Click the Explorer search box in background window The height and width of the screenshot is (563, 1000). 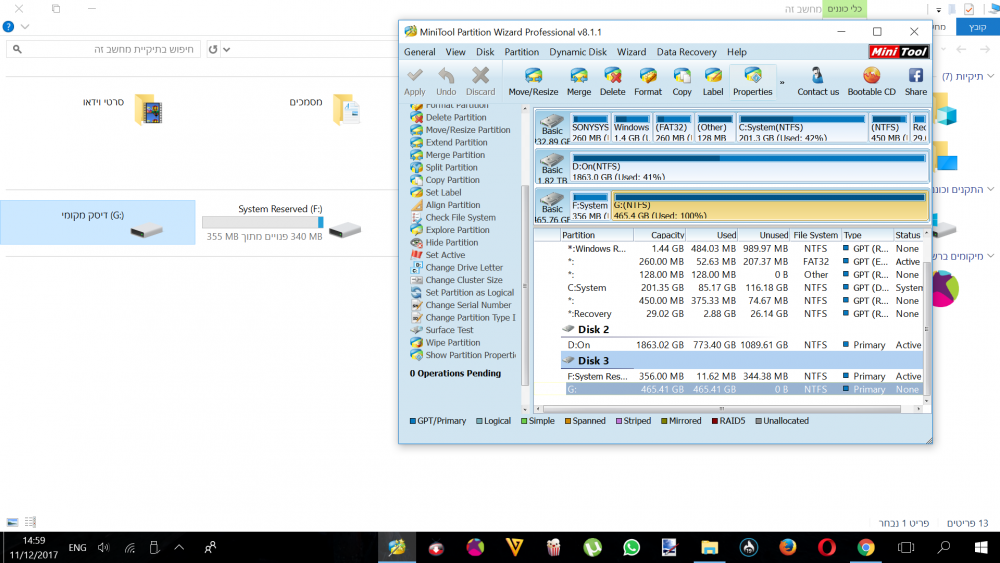103,49
